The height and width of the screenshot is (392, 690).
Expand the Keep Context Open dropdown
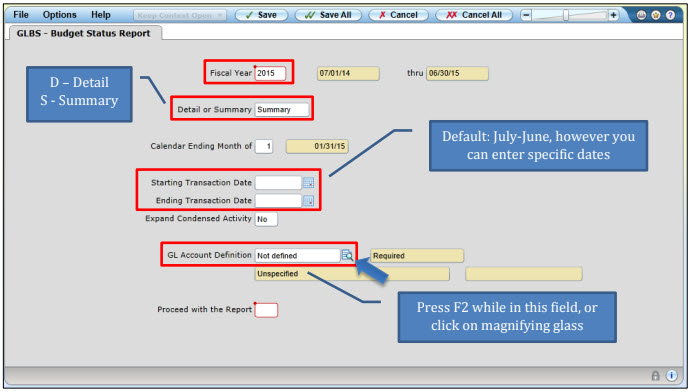click(x=180, y=15)
